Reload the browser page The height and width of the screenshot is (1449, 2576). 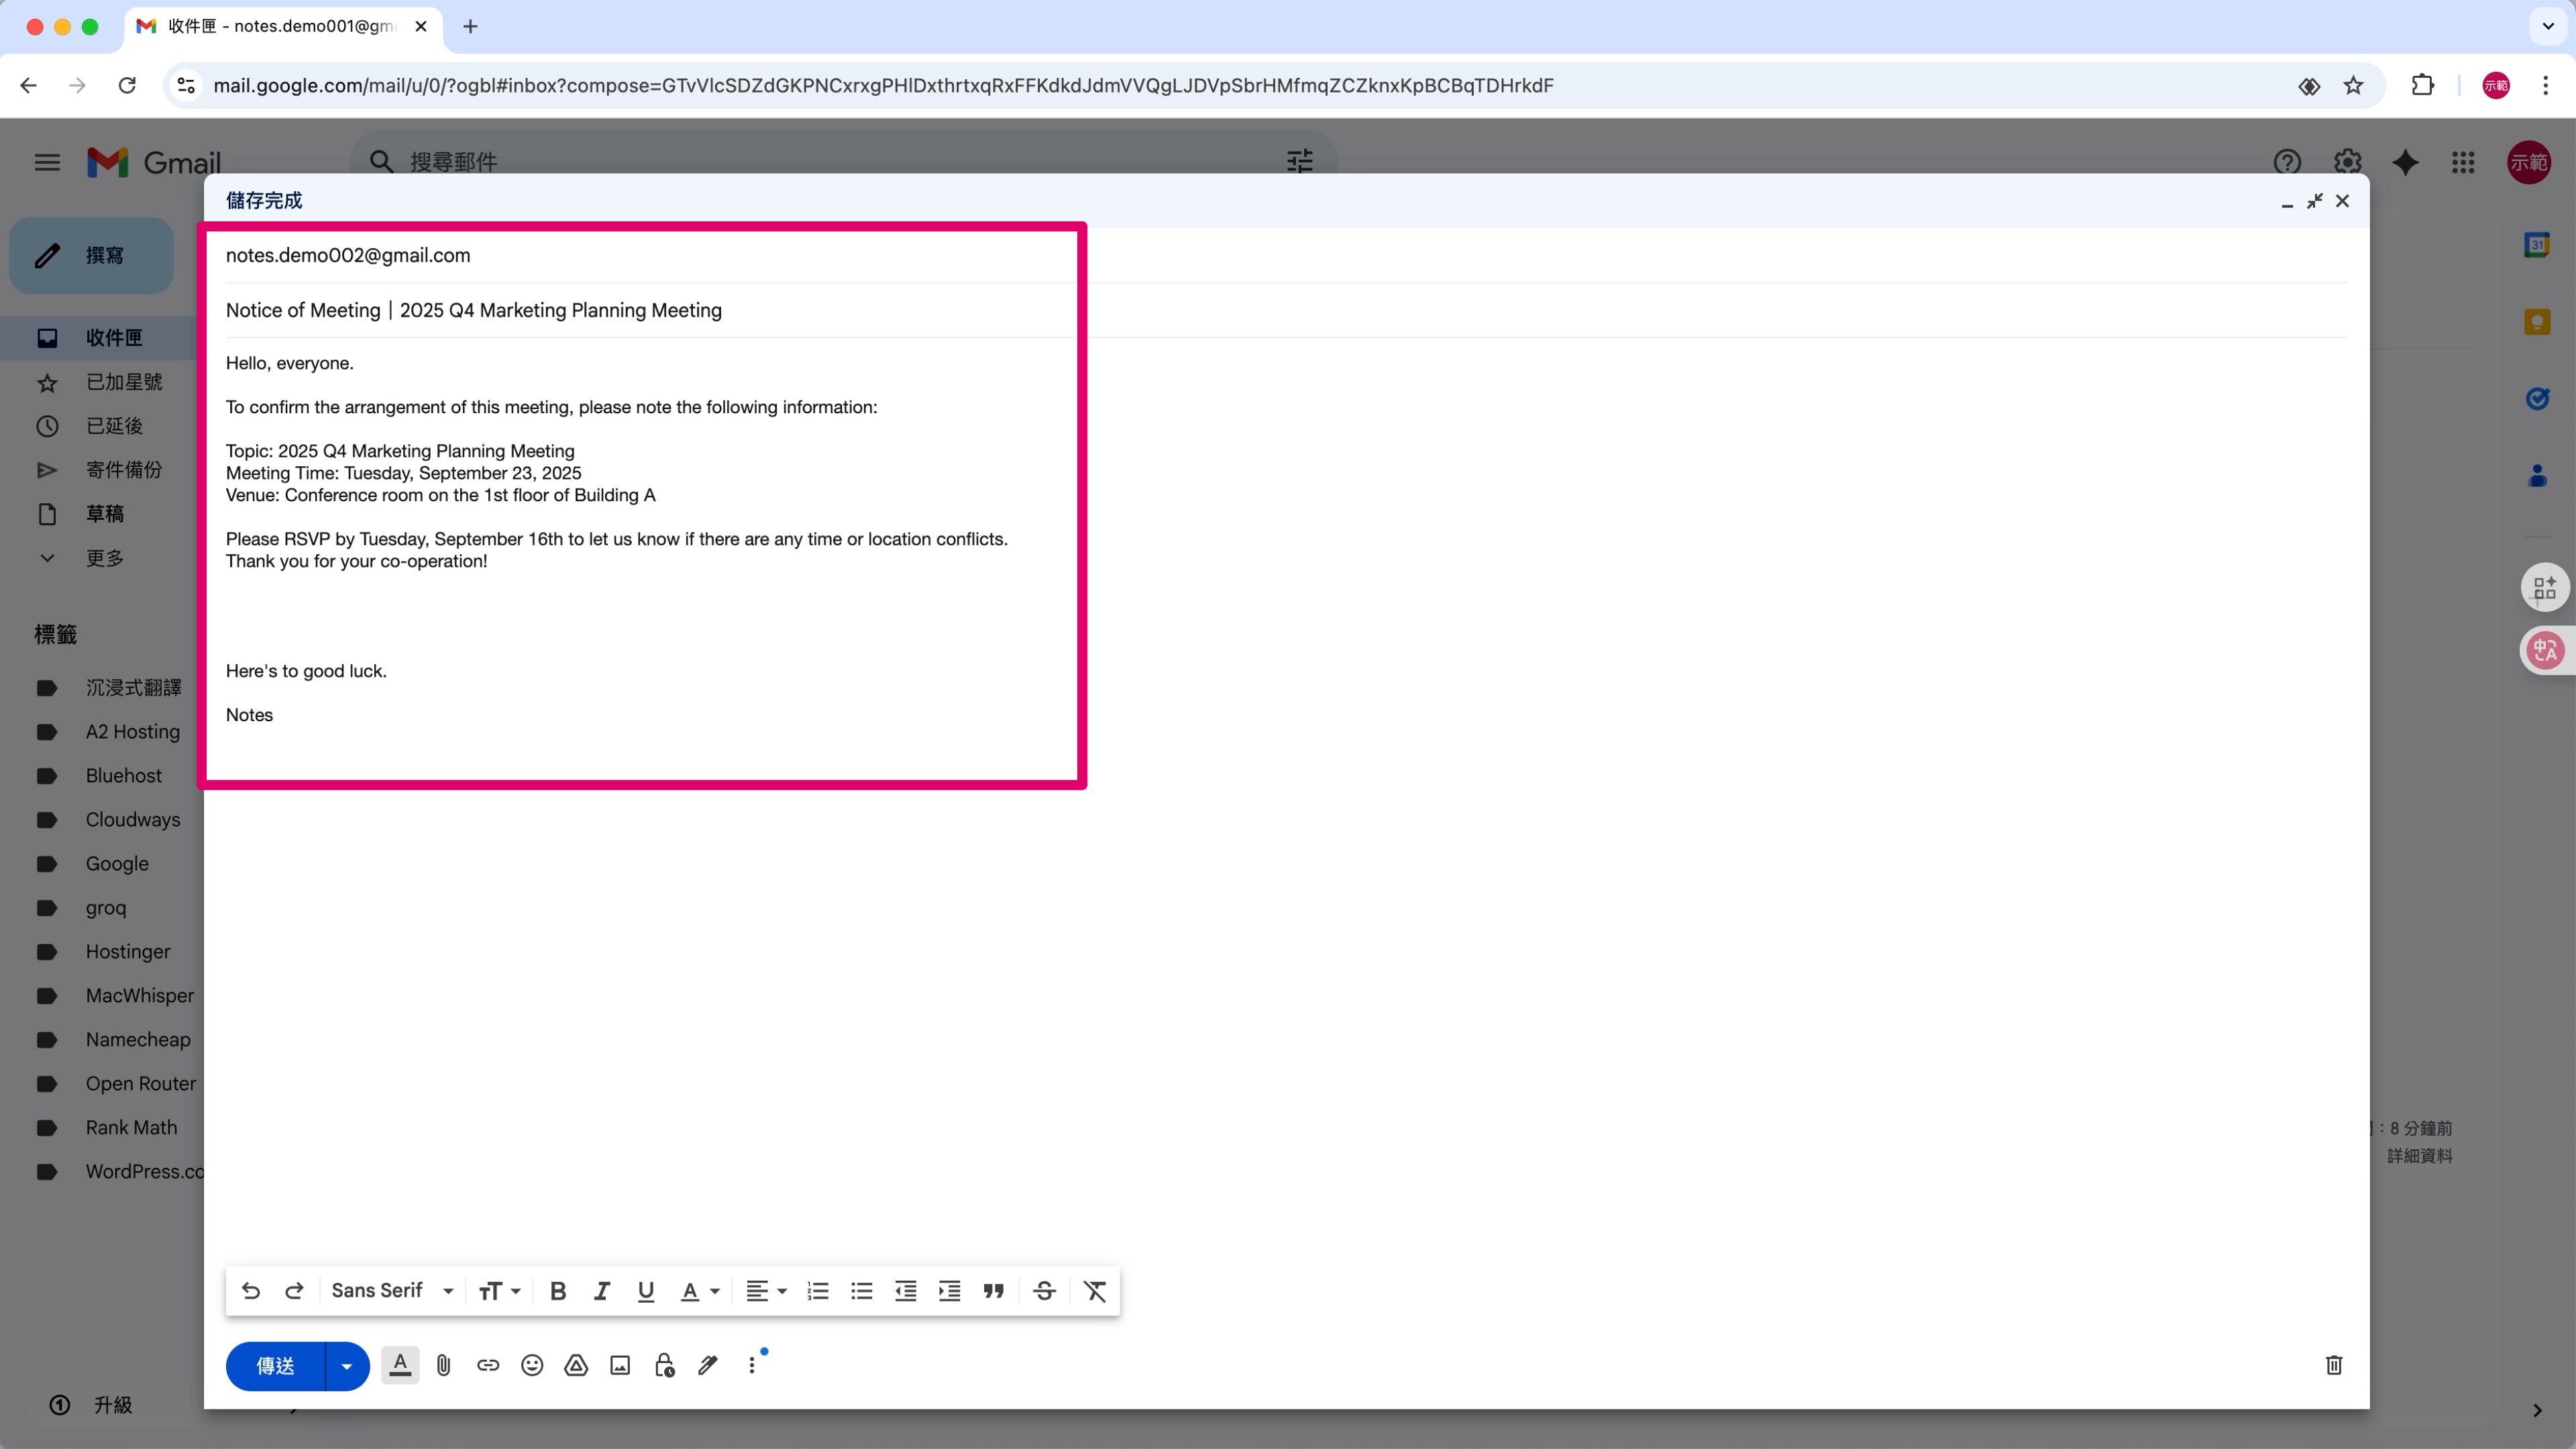point(127,86)
